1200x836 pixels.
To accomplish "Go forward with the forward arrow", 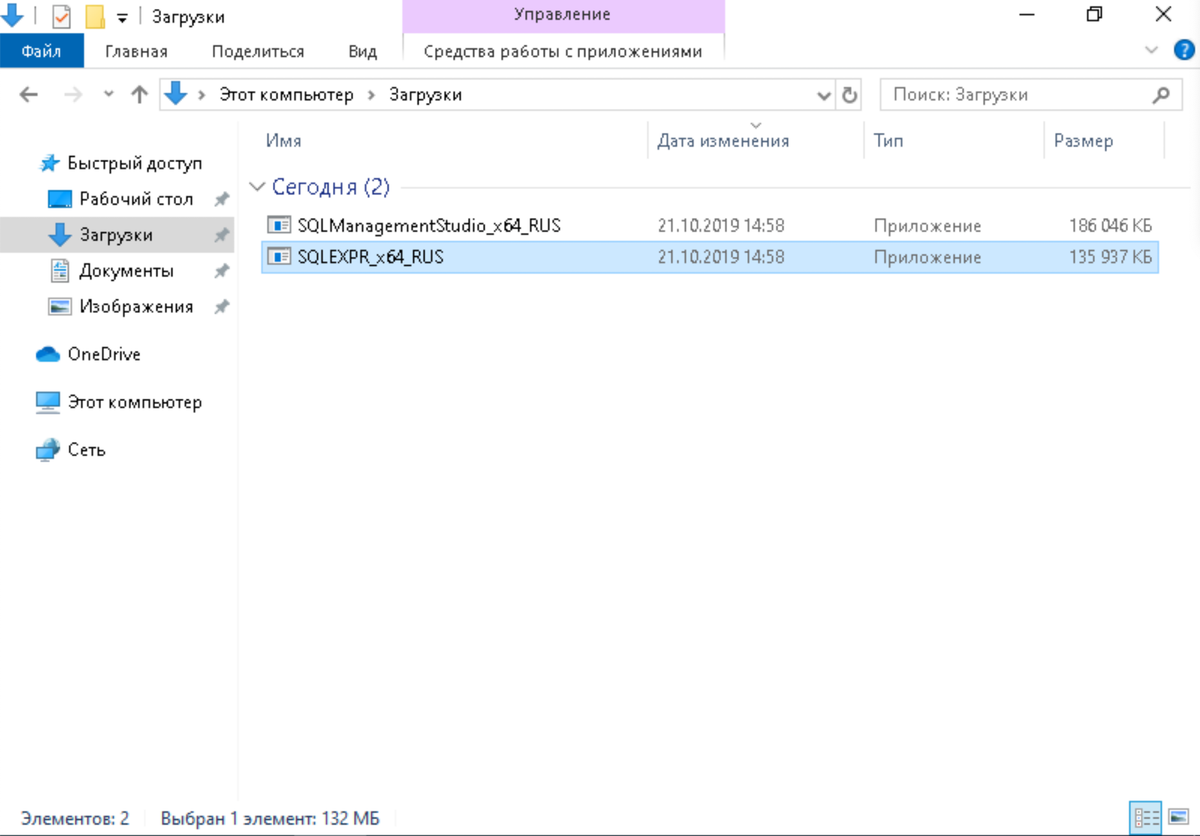I will pos(73,95).
